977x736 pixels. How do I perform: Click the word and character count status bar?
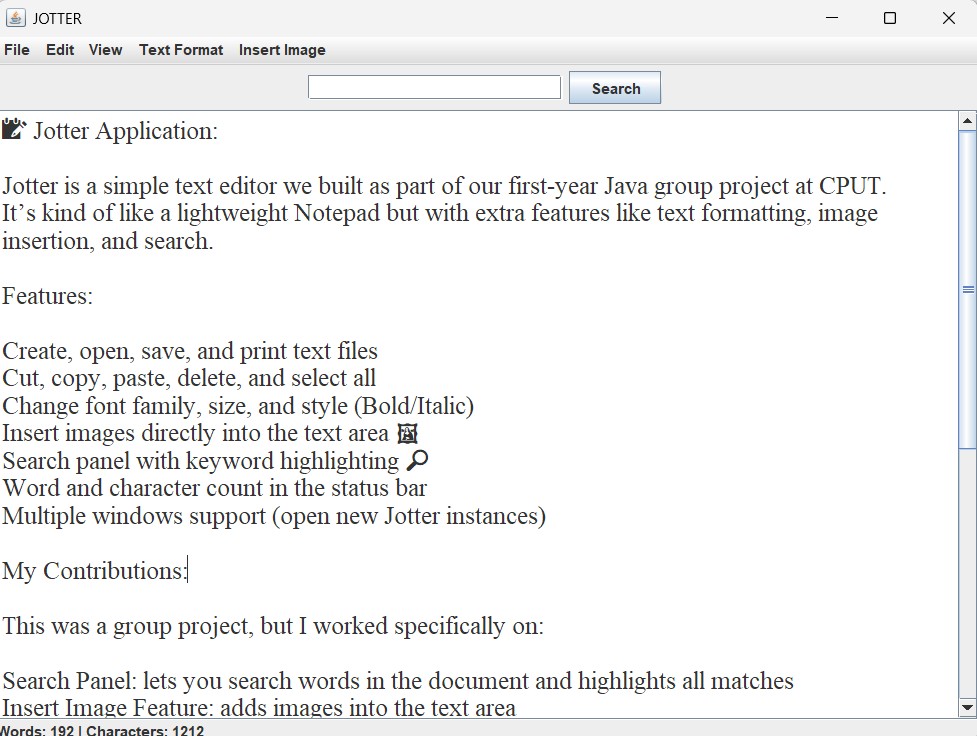pos(102,730)
